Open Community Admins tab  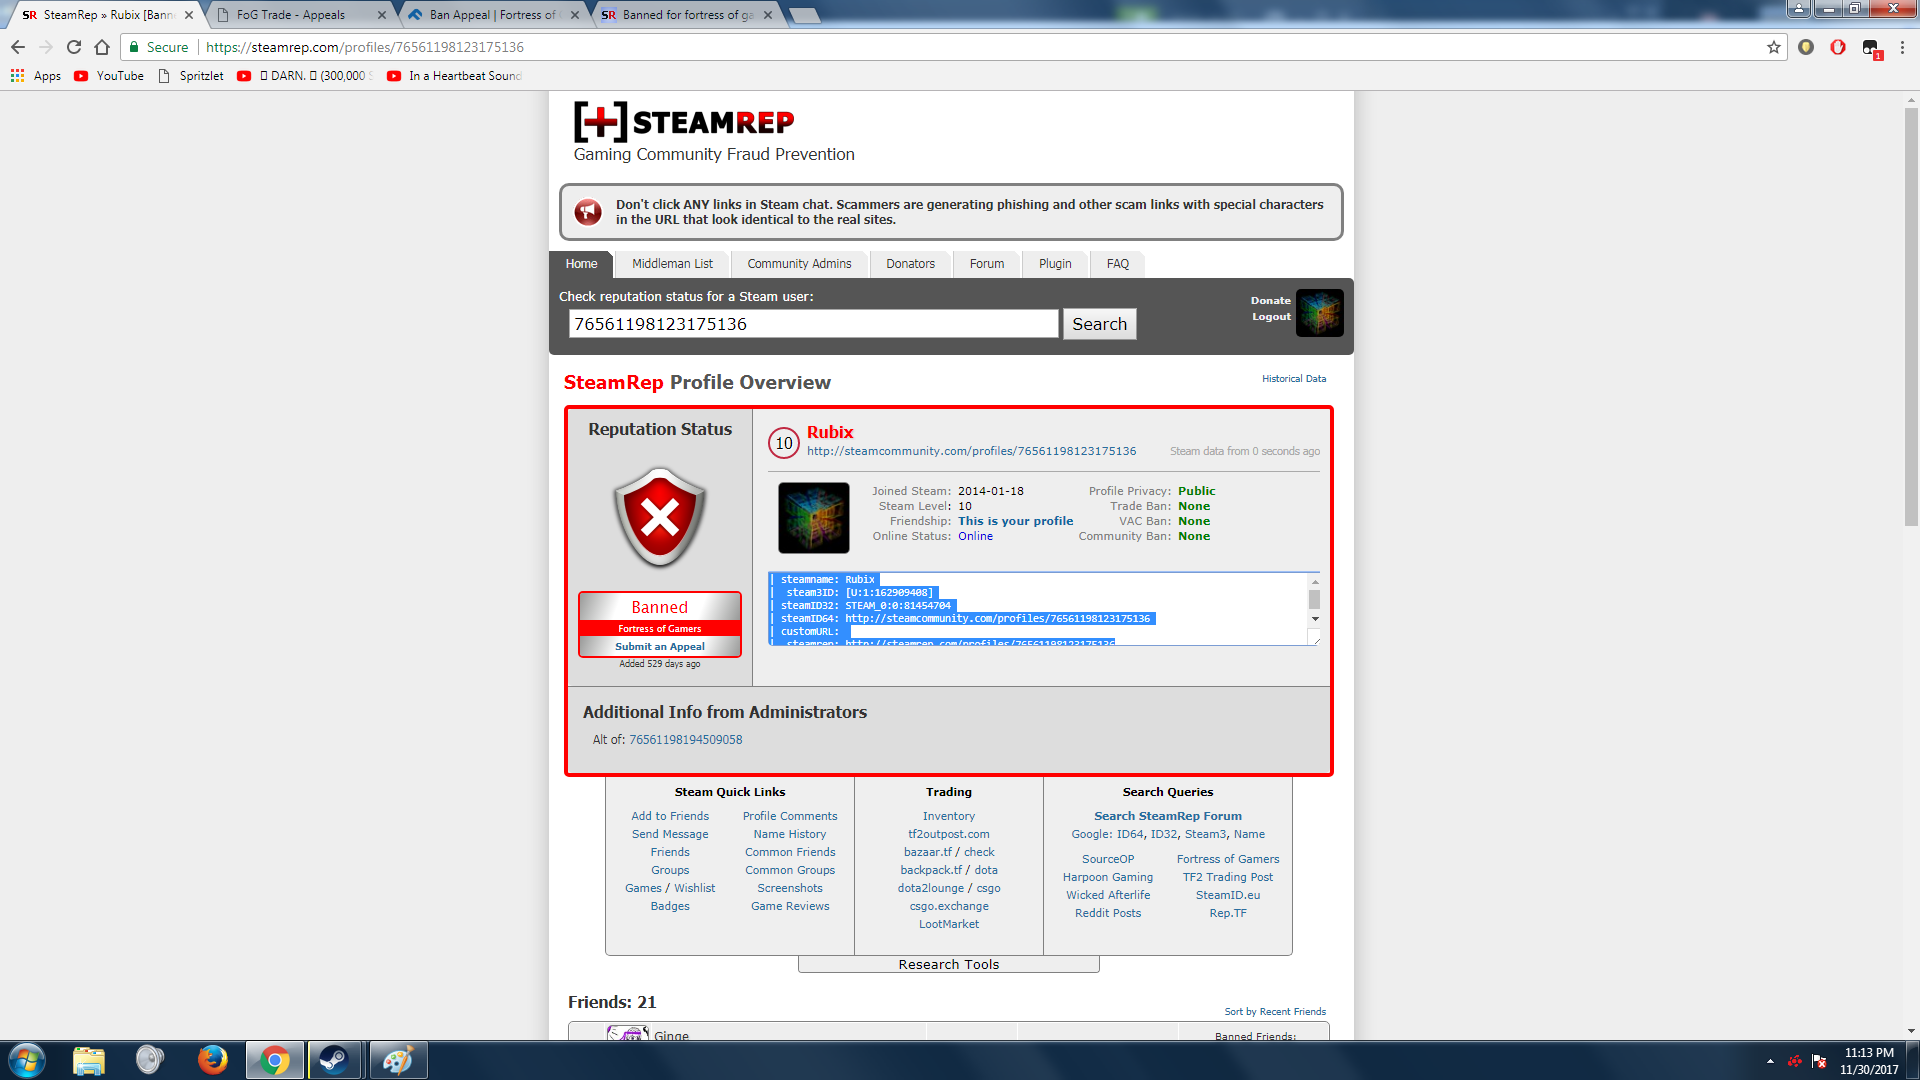pos(799,264)
